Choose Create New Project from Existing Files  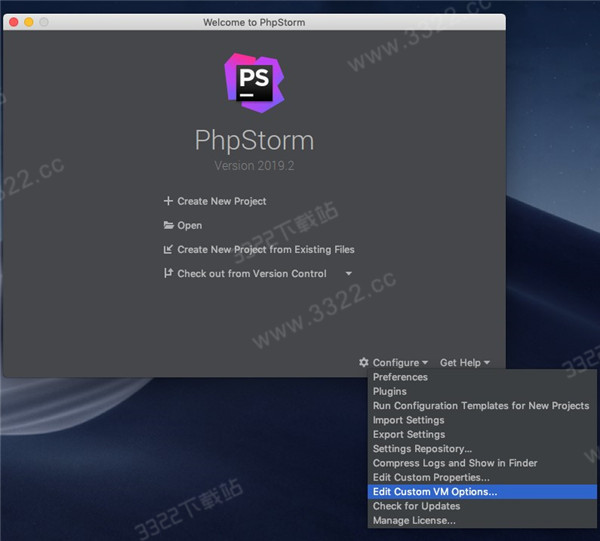click(x=266, y=249)
